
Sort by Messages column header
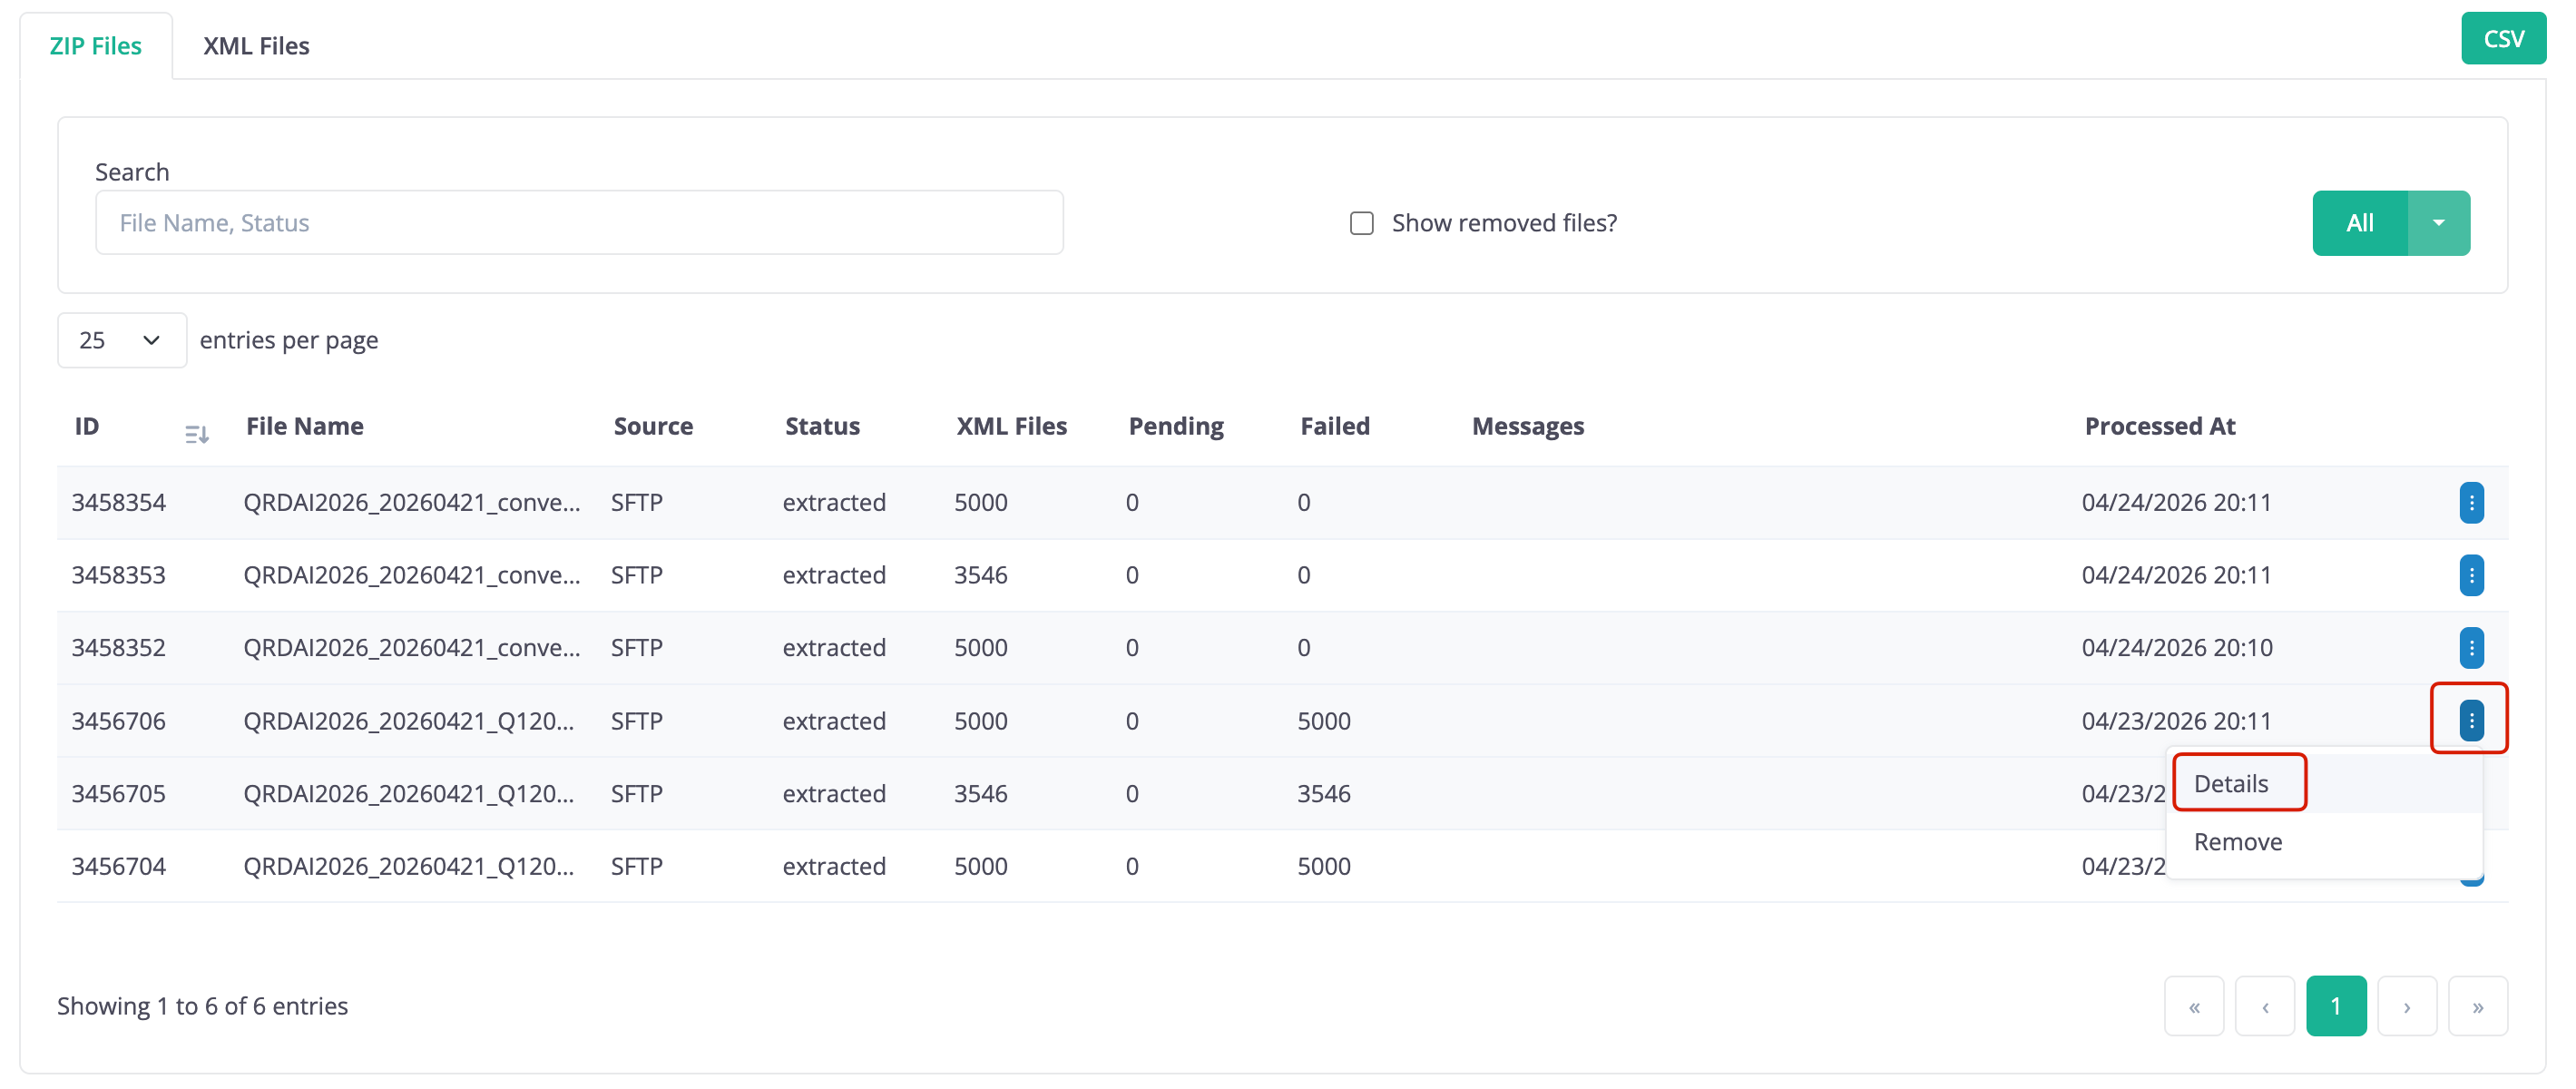tap(1528, 426)
